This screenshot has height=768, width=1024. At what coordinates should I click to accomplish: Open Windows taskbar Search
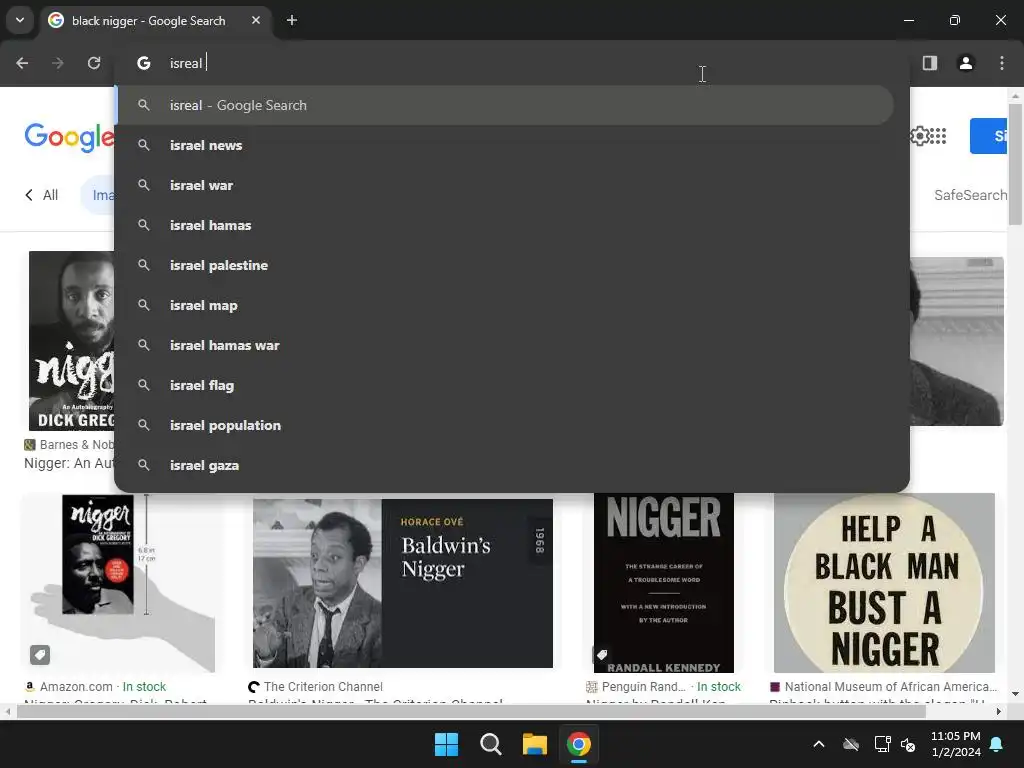click(490, 744)
